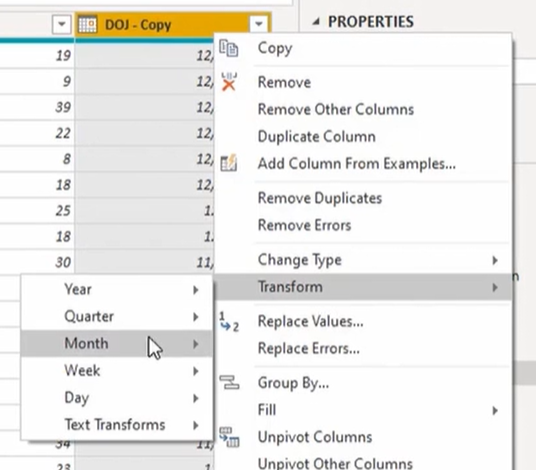536x470 pixels.
Task: Select Duplicate Column entry
Action: point(317,136)
